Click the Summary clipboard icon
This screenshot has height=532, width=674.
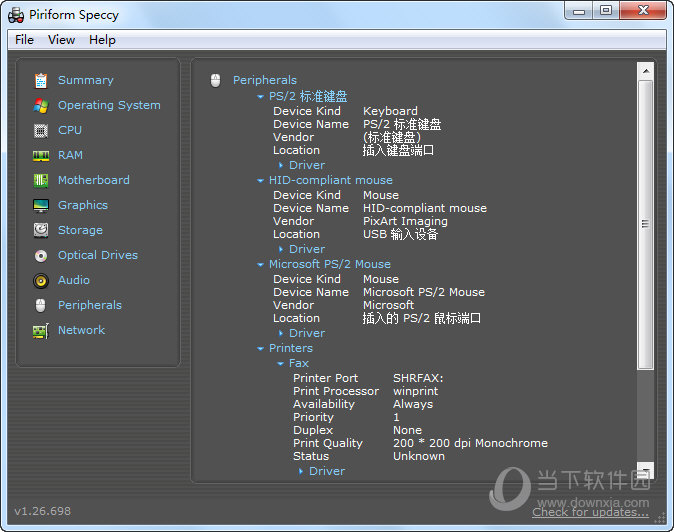tap(41, 80)
